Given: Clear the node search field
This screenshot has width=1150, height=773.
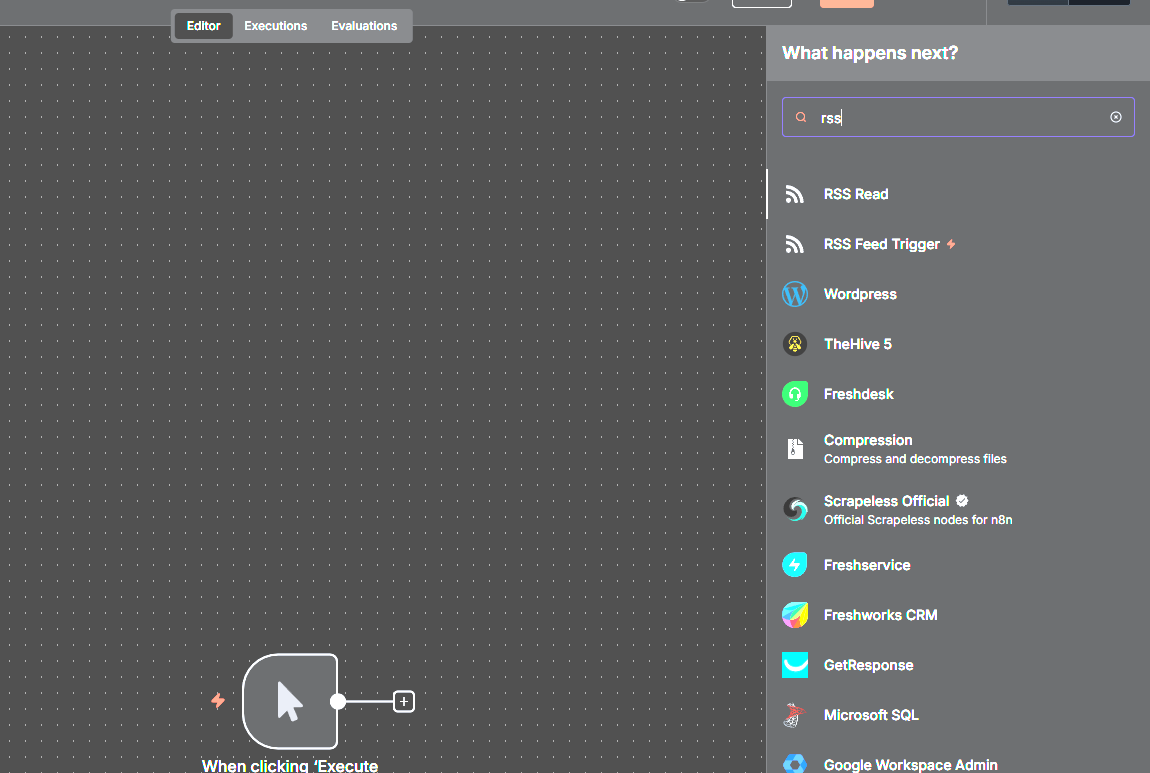Looking at the screenshot, I should pyautogui.click(x=1116, y=117).
